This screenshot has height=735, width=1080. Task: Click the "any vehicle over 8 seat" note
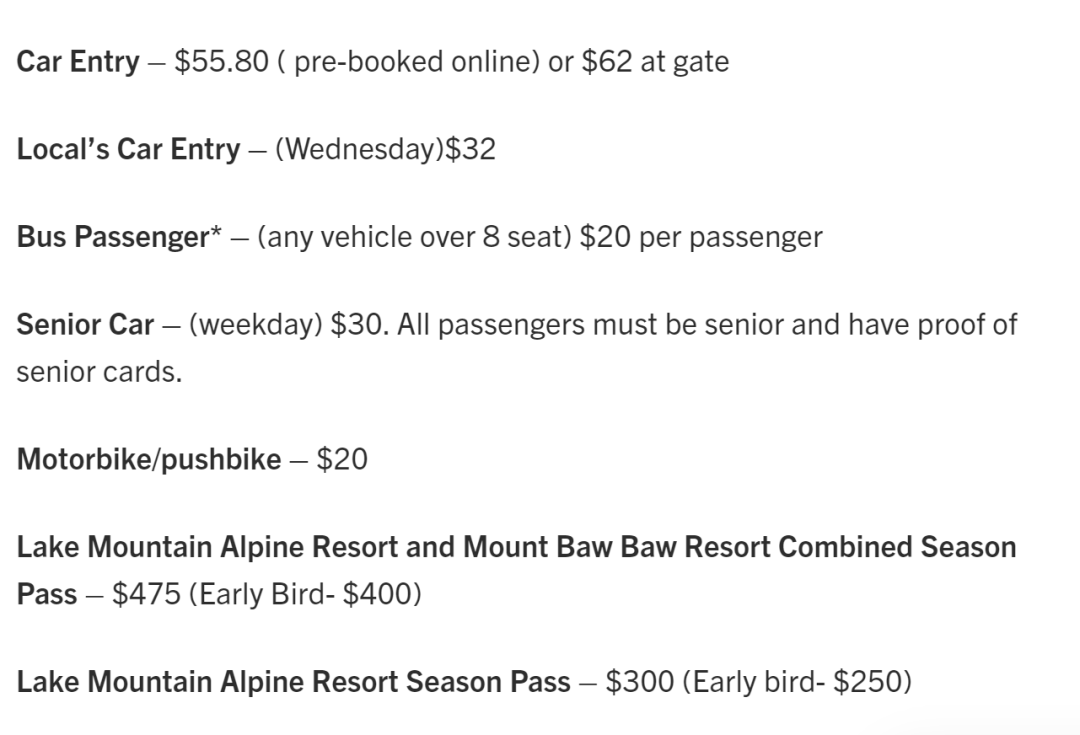click(414, 238)
